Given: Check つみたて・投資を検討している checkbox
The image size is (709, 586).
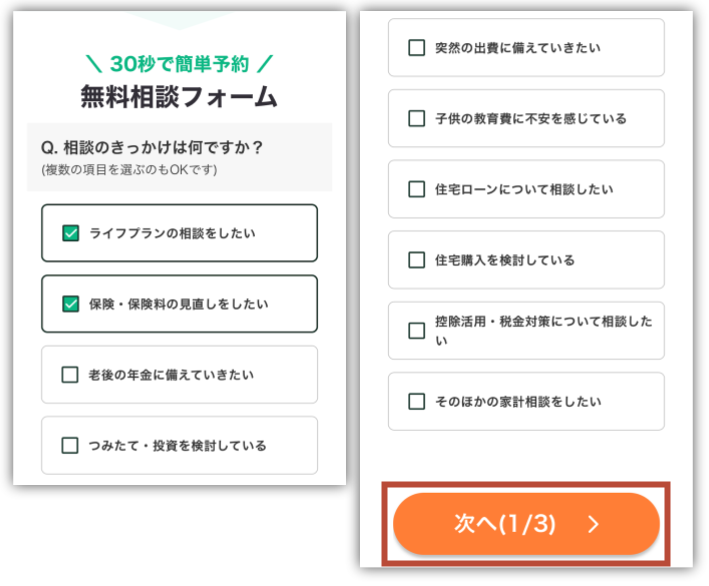Looking at the screenshot, I should (70, 446).
